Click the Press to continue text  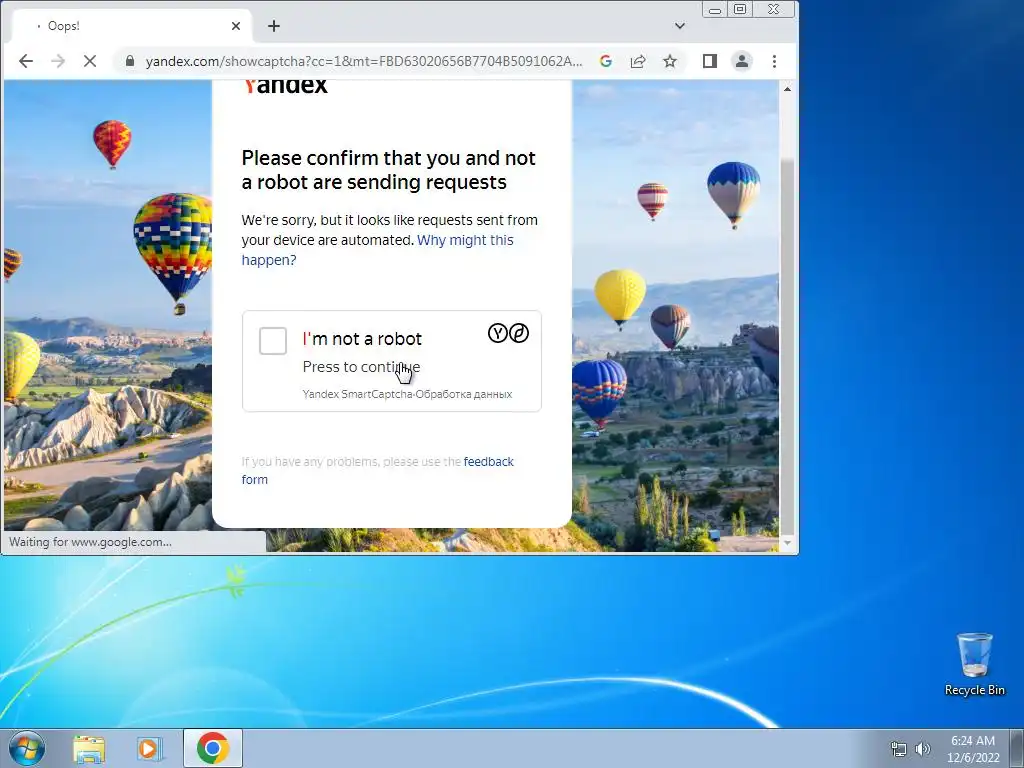coord(361,367)
